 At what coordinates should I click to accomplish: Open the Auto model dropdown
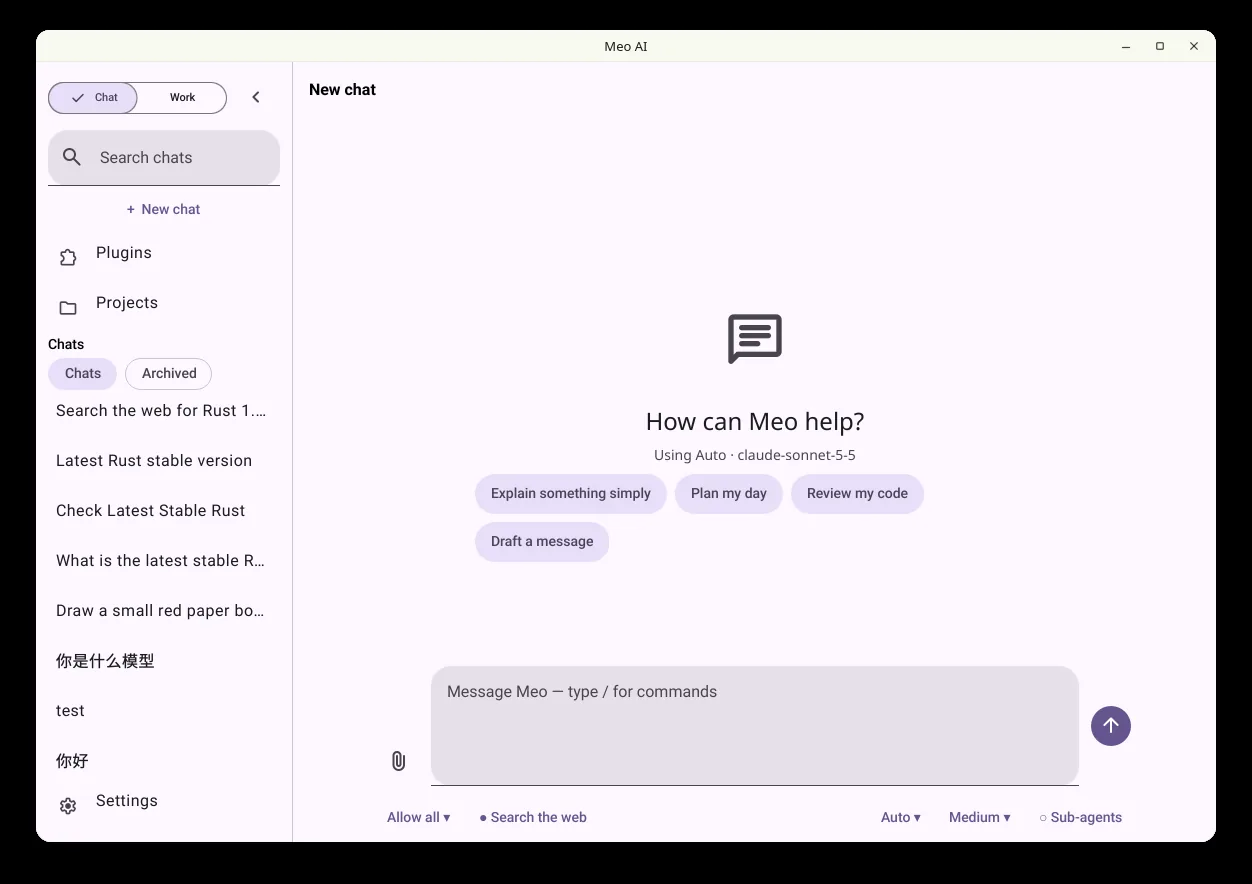coord(901,817)
